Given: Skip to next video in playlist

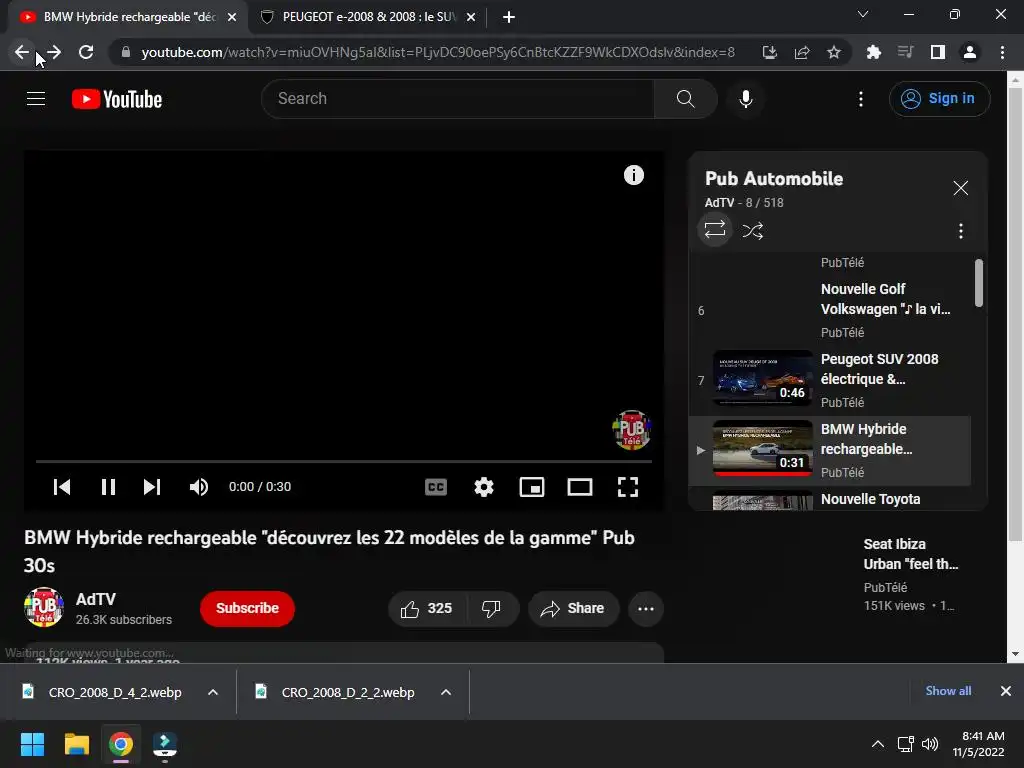Looking at the screenshot, I should coord(152,487).
